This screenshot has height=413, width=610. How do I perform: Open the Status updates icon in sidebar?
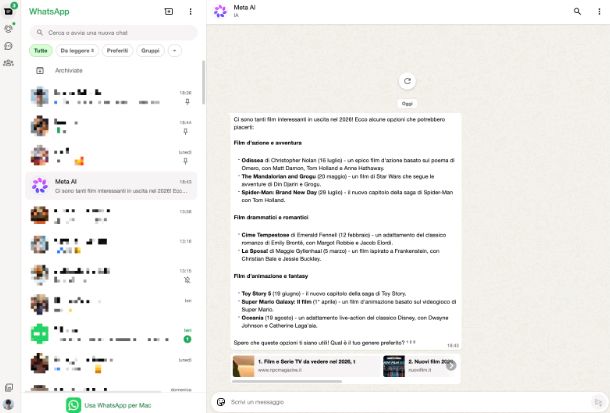coord(8,29)
